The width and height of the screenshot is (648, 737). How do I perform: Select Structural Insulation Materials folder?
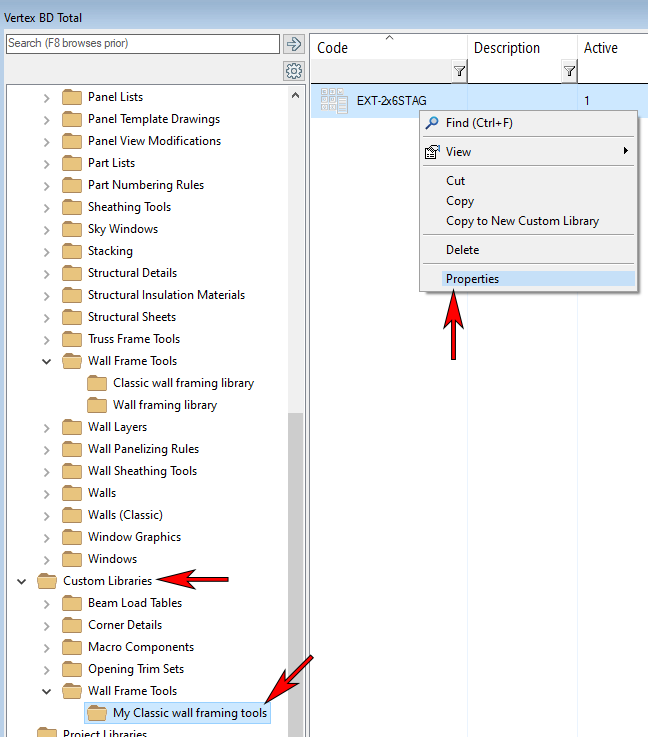pyautogui.click(x=166, y=295)
